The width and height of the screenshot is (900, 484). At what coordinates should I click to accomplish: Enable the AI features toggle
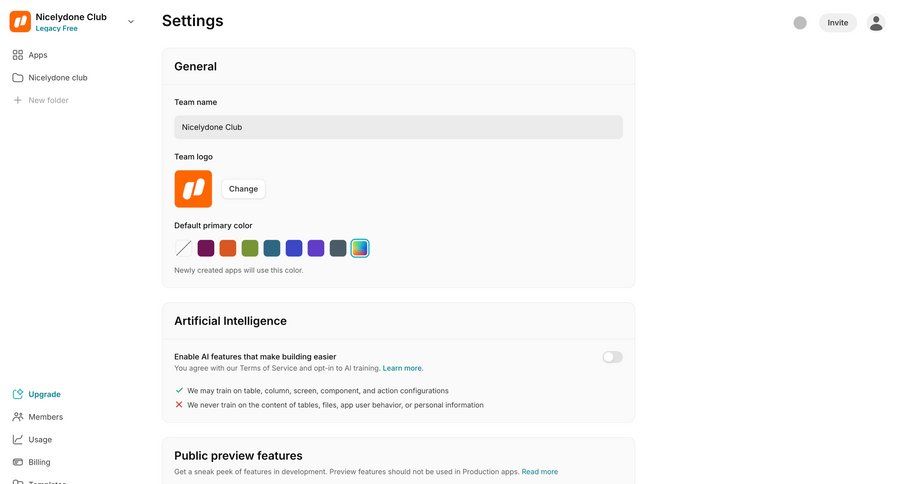coord(612,357)
